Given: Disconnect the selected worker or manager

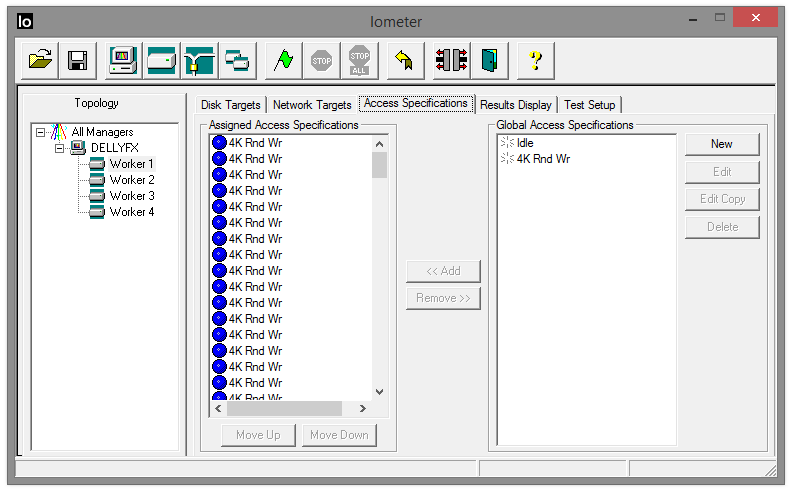Looking at the screenshot, I should pyautogui.click(x=452, y=61).
